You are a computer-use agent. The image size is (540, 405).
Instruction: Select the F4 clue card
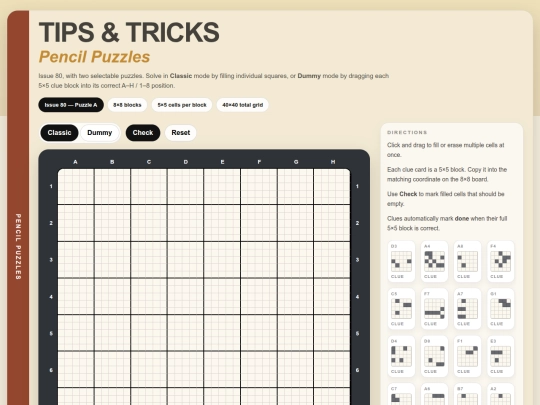coord(500,261)
